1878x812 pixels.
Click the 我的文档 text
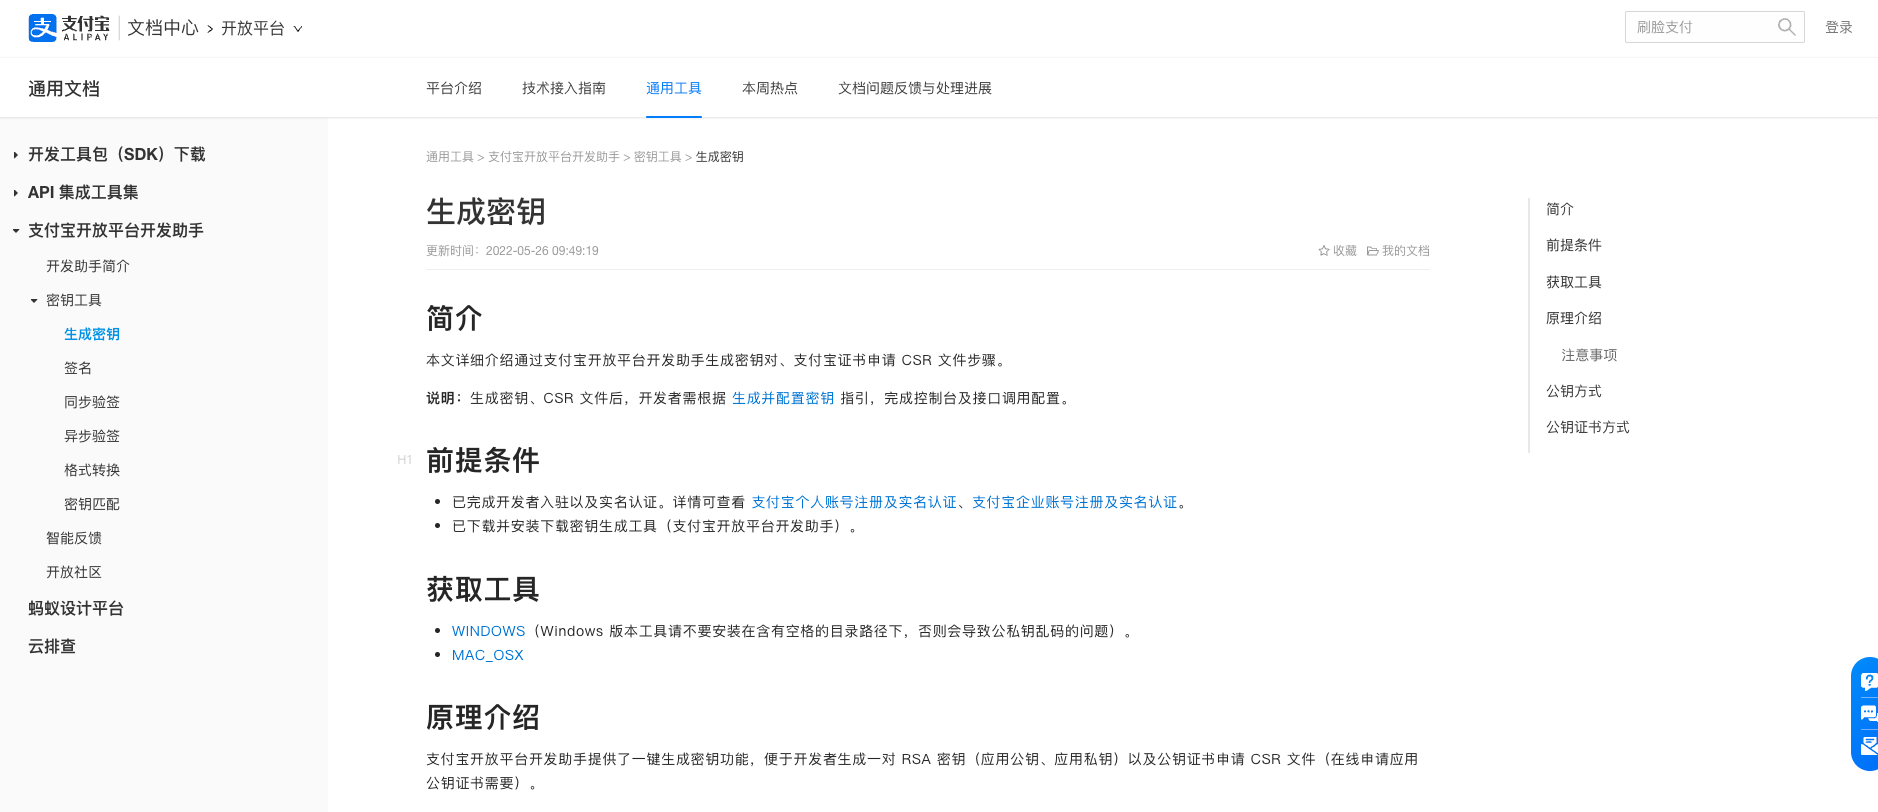click(x=1406, y=251)
